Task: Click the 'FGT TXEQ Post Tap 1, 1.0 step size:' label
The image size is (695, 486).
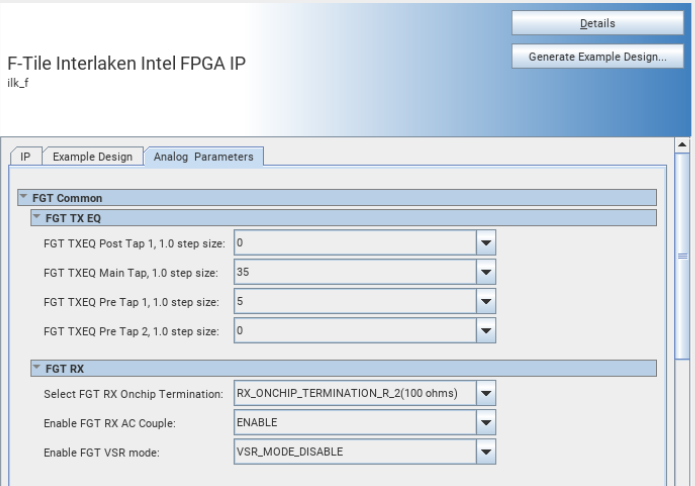Action: pyautogui.click(x=134, y=243)
